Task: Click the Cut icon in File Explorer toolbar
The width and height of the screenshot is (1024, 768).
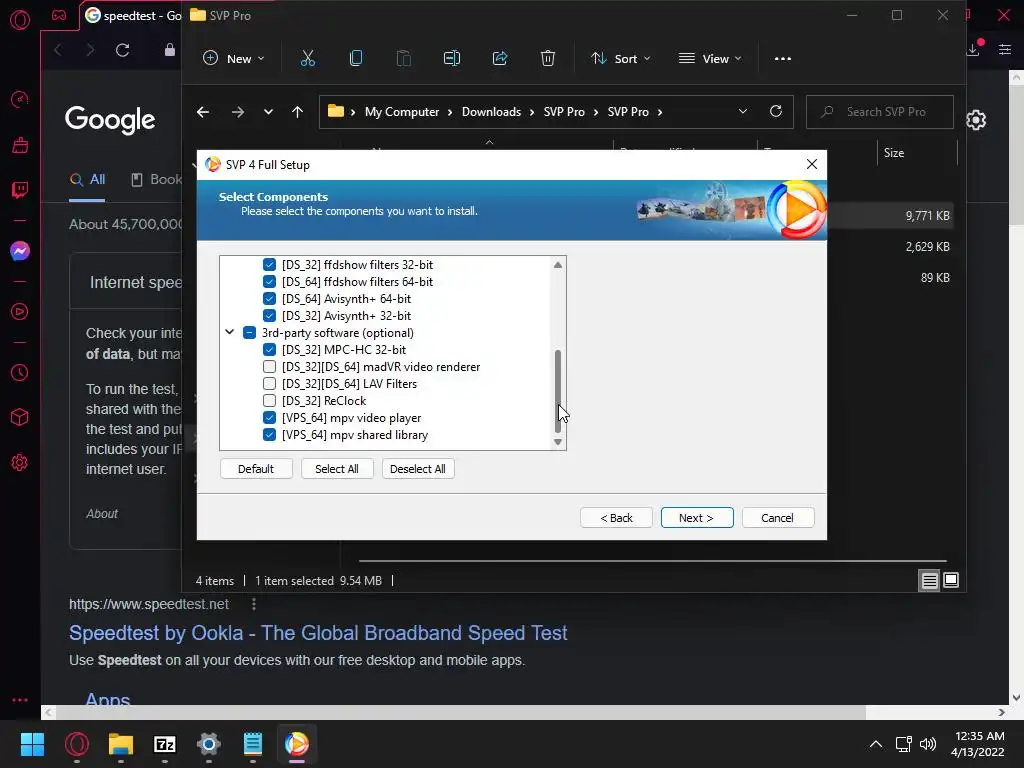Action: click(x=308, y=59)
